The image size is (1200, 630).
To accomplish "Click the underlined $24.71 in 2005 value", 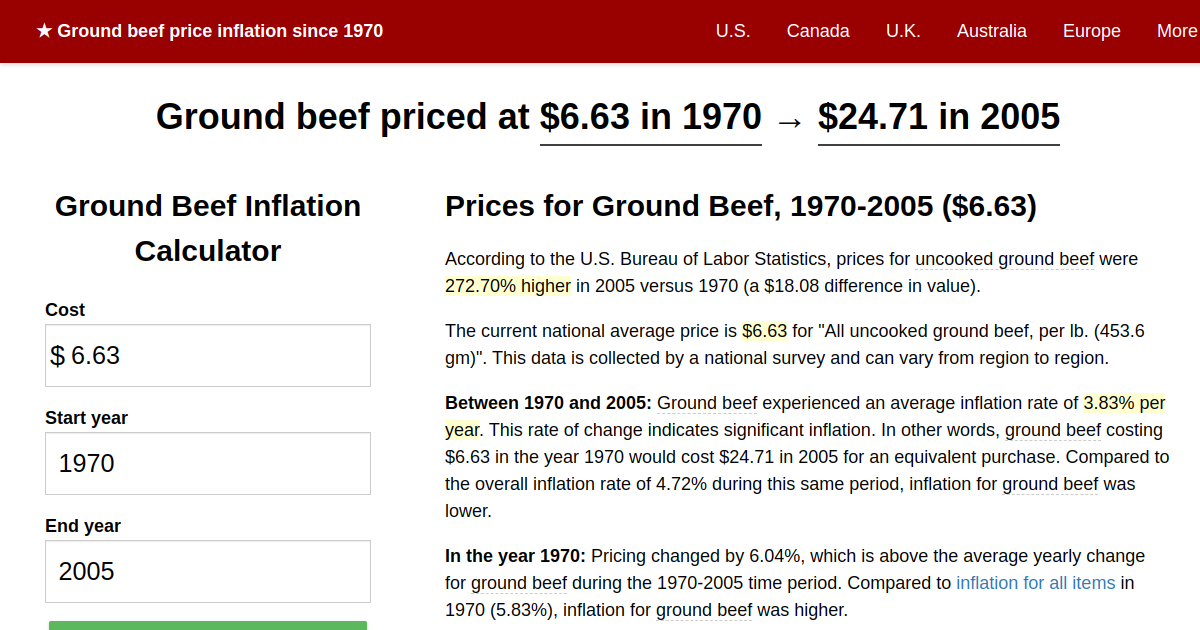I will click(x=938, y=117).
